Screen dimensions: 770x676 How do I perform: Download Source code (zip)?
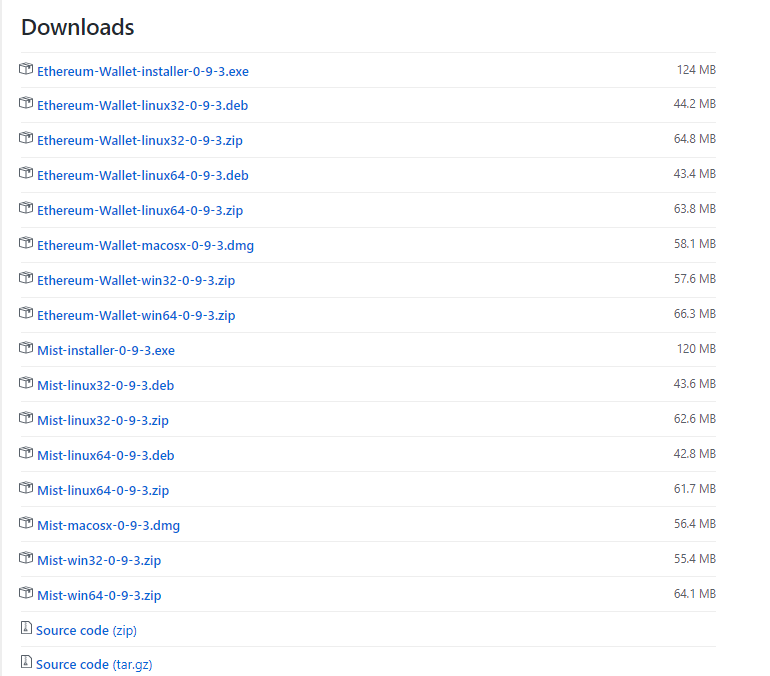[86, 630]
